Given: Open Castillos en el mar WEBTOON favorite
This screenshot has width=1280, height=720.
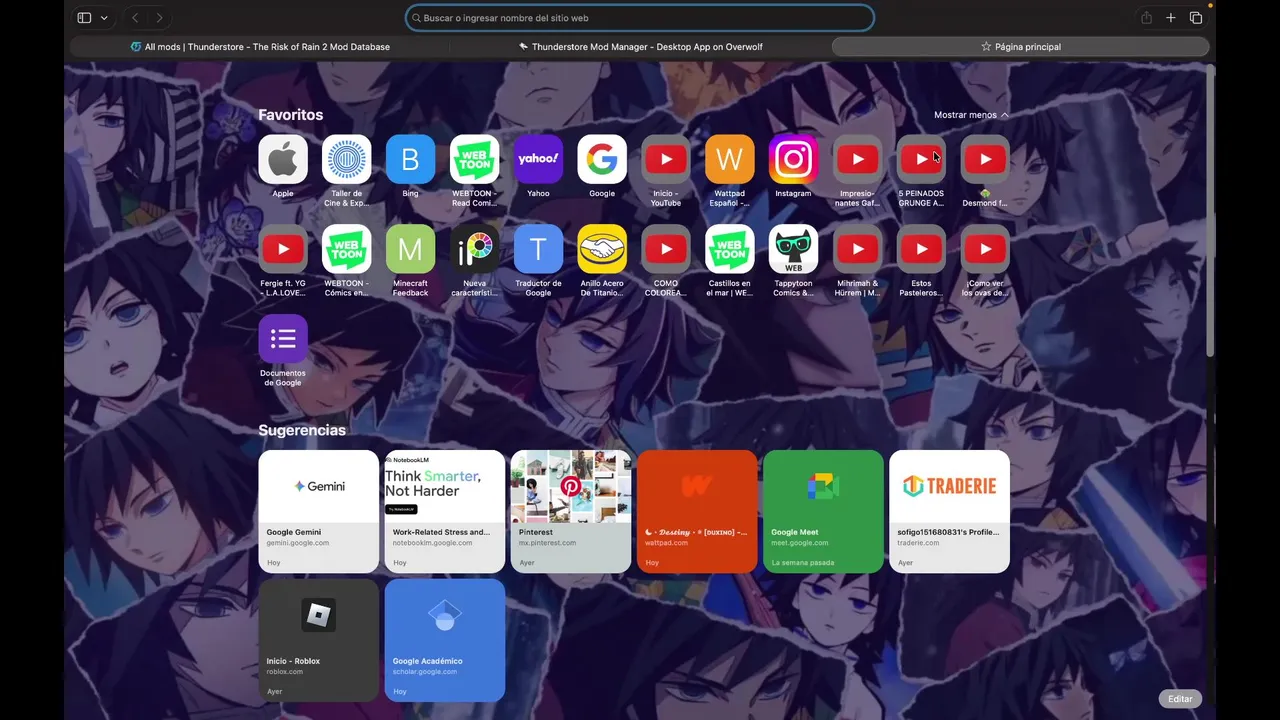Looking at the screenshot, I should pyautogui.click(x=730, y=249).
